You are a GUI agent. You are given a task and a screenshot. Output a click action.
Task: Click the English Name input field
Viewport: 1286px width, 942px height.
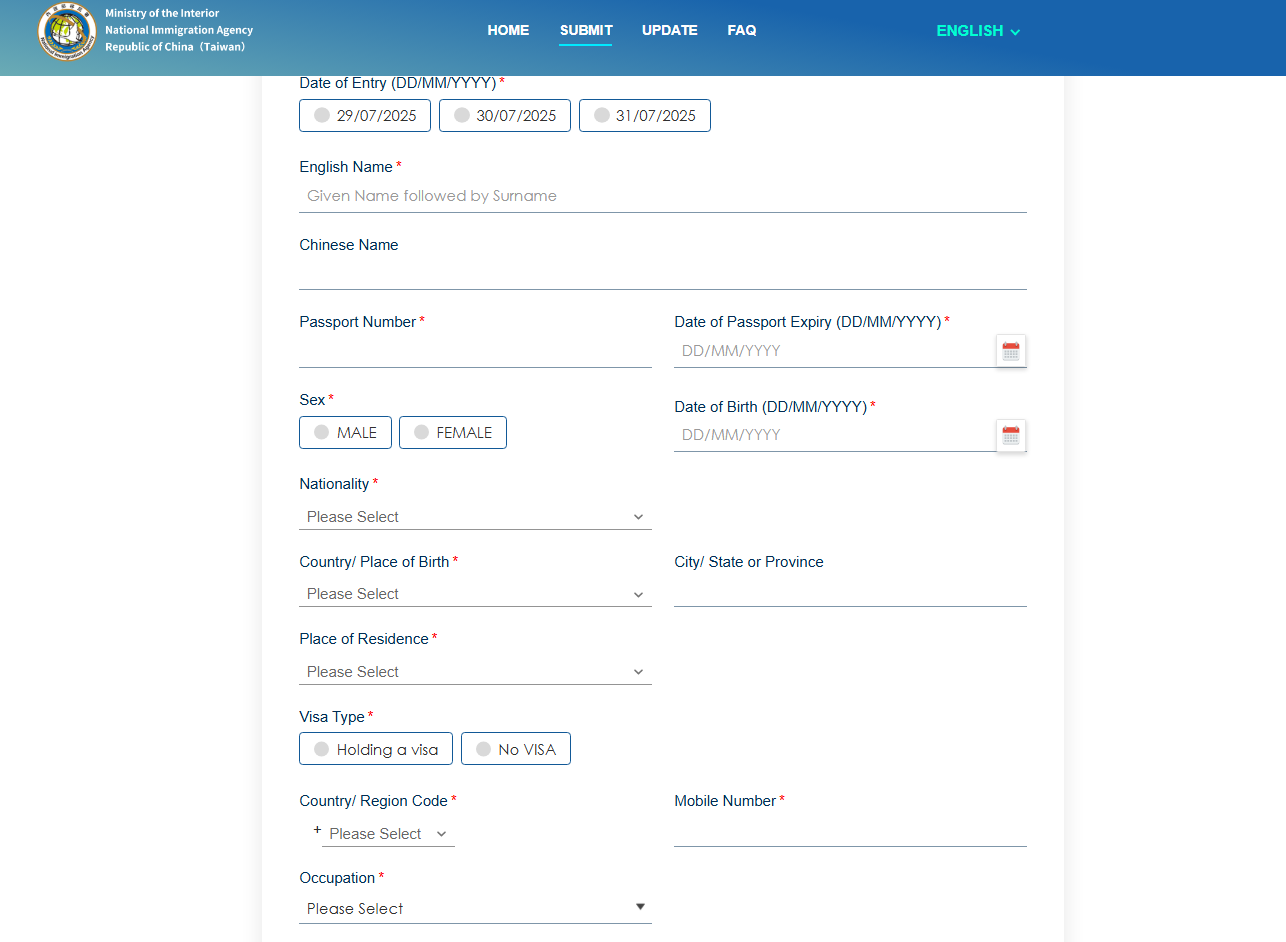[x=663, y=196]
